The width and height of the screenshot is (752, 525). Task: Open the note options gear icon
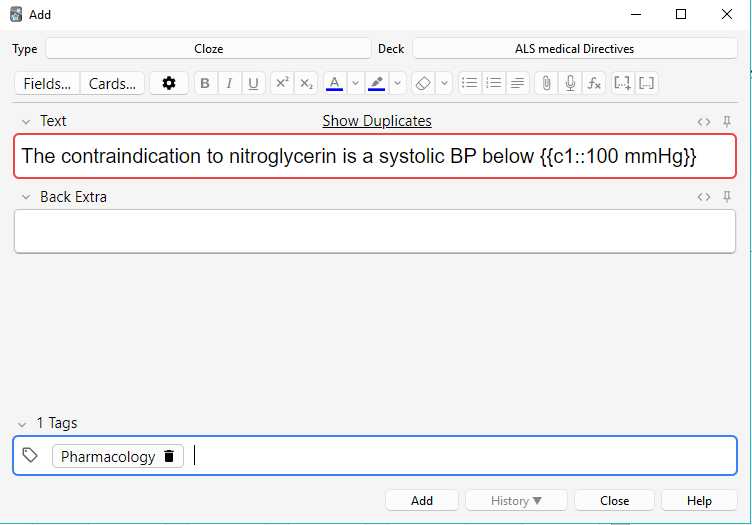(x=169, y=84)
